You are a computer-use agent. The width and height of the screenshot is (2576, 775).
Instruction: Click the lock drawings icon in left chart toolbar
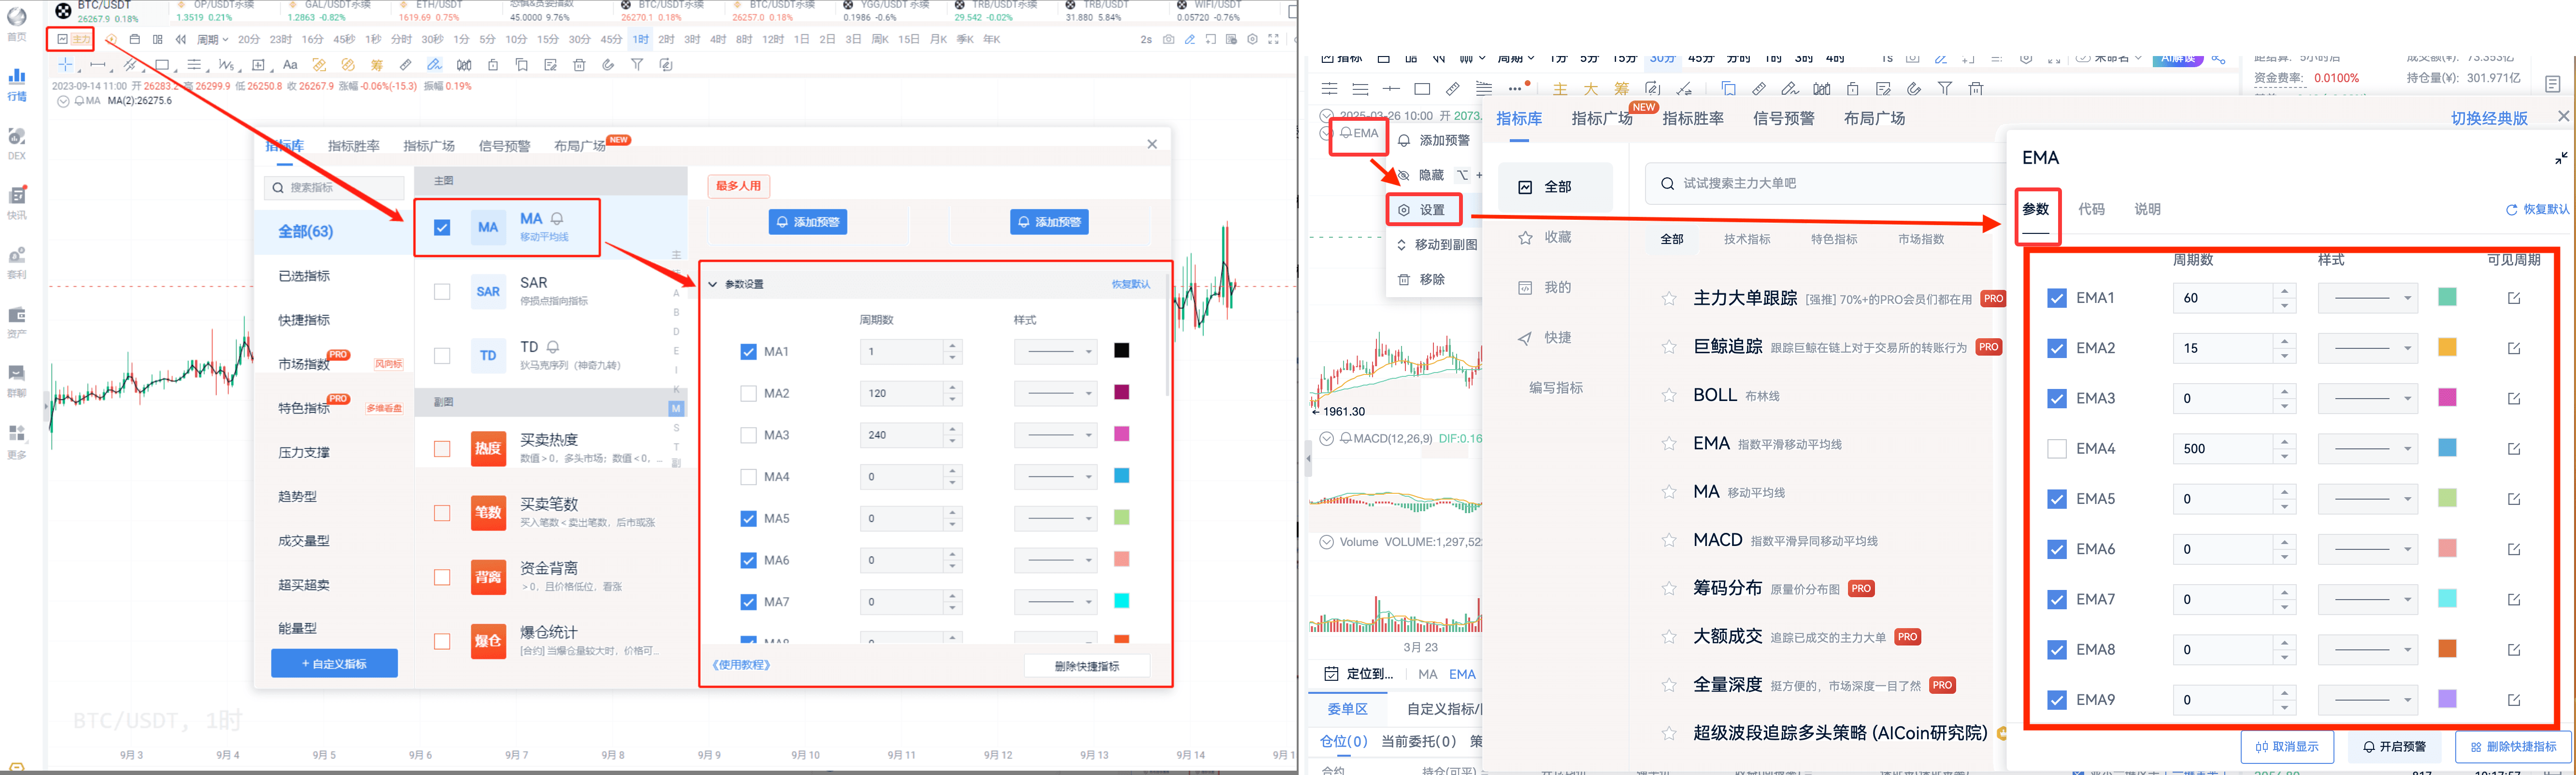pyautogui.click(x=492, y=65)
